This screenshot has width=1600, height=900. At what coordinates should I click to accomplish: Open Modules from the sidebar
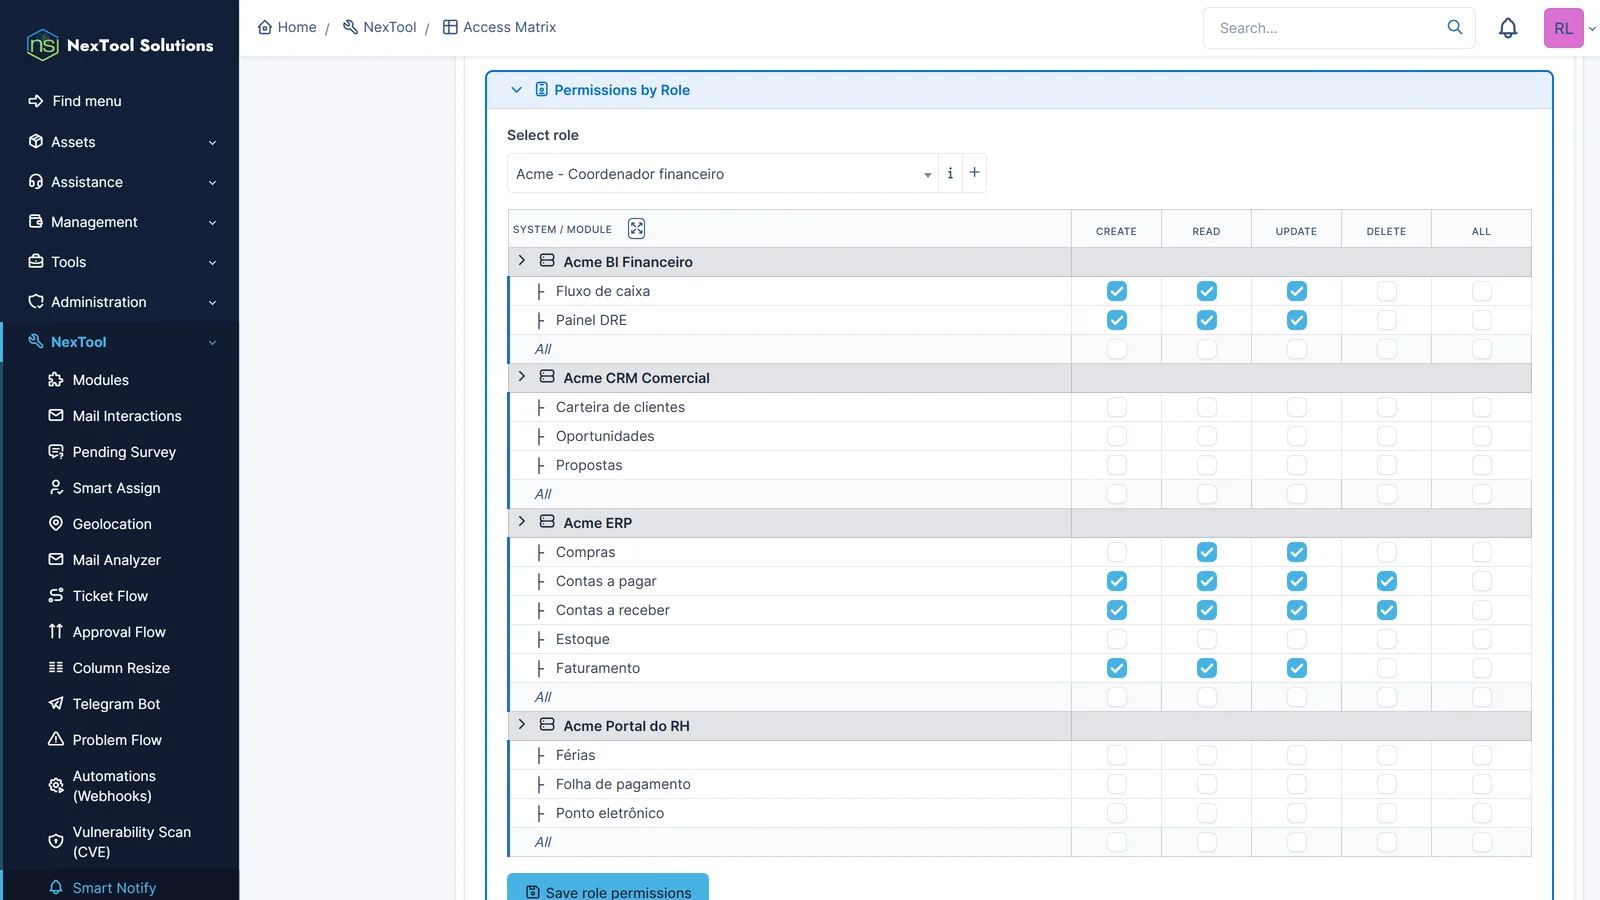point(100,380)
